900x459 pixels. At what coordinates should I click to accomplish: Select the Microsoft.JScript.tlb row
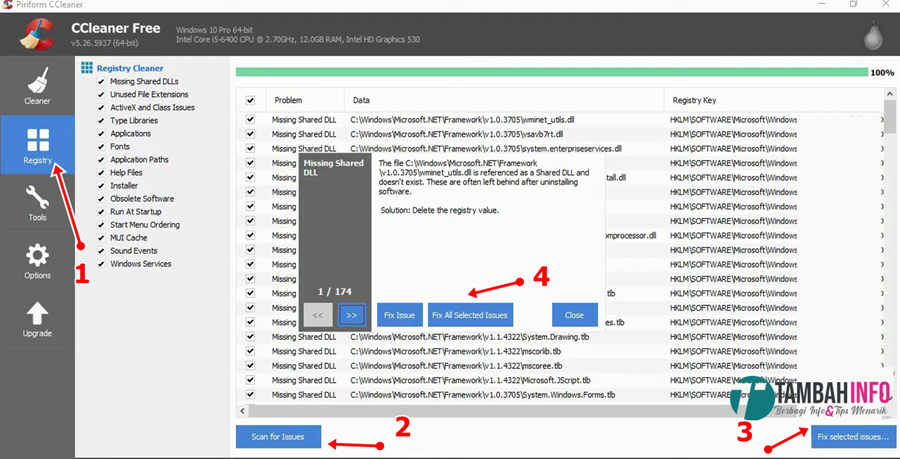561,380
